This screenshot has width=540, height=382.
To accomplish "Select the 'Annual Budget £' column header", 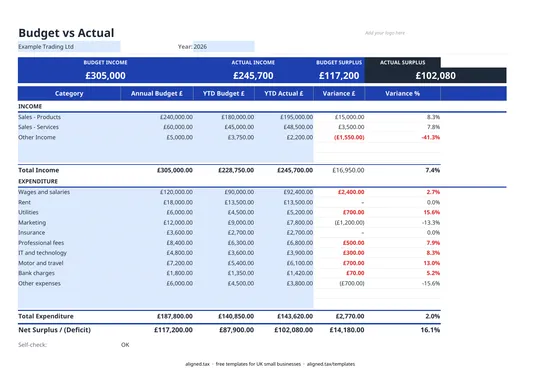I will [x=157, y=93].
